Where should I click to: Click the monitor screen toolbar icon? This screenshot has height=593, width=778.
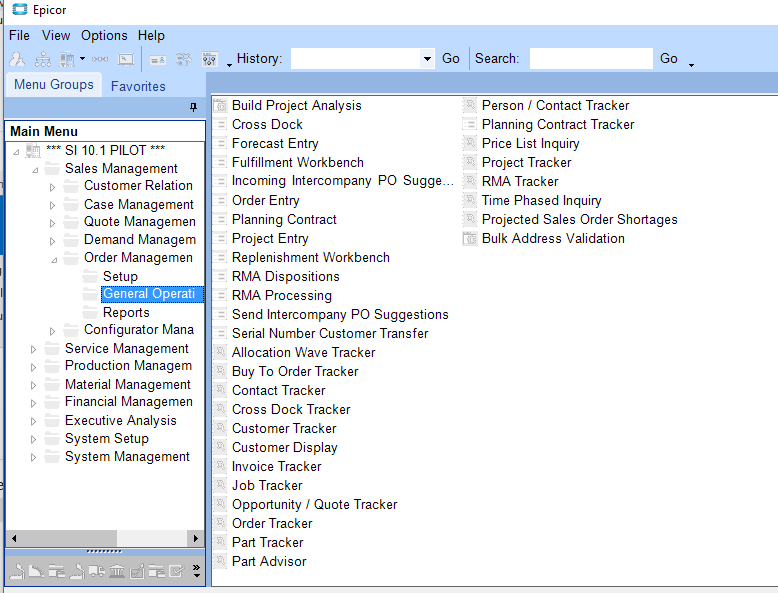point(126,60)
